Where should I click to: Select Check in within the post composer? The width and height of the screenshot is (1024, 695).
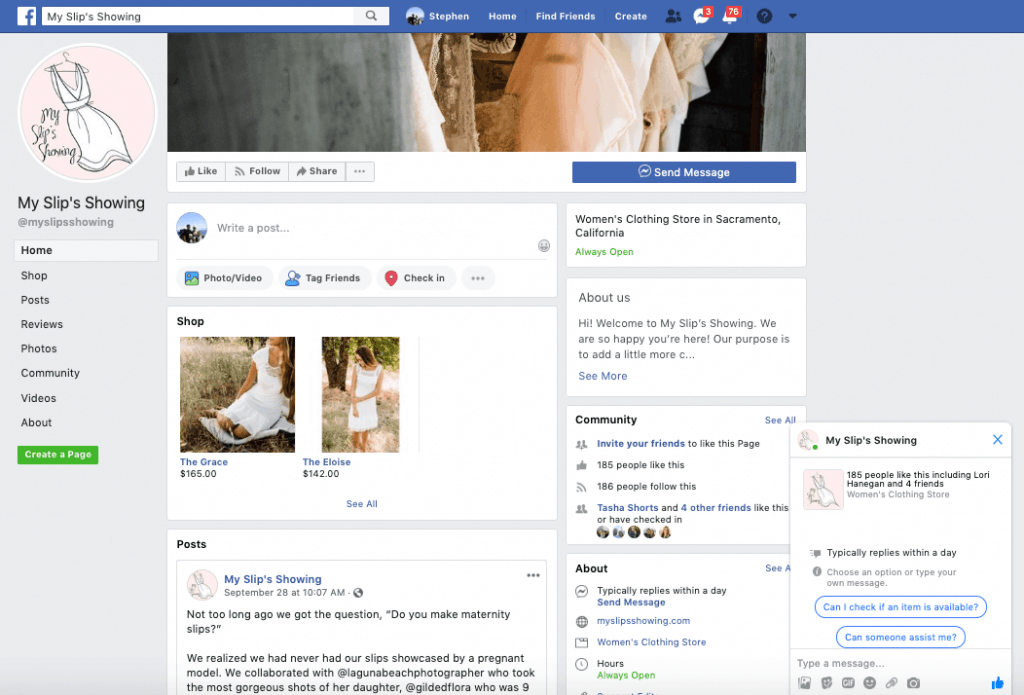coord(416,277)
